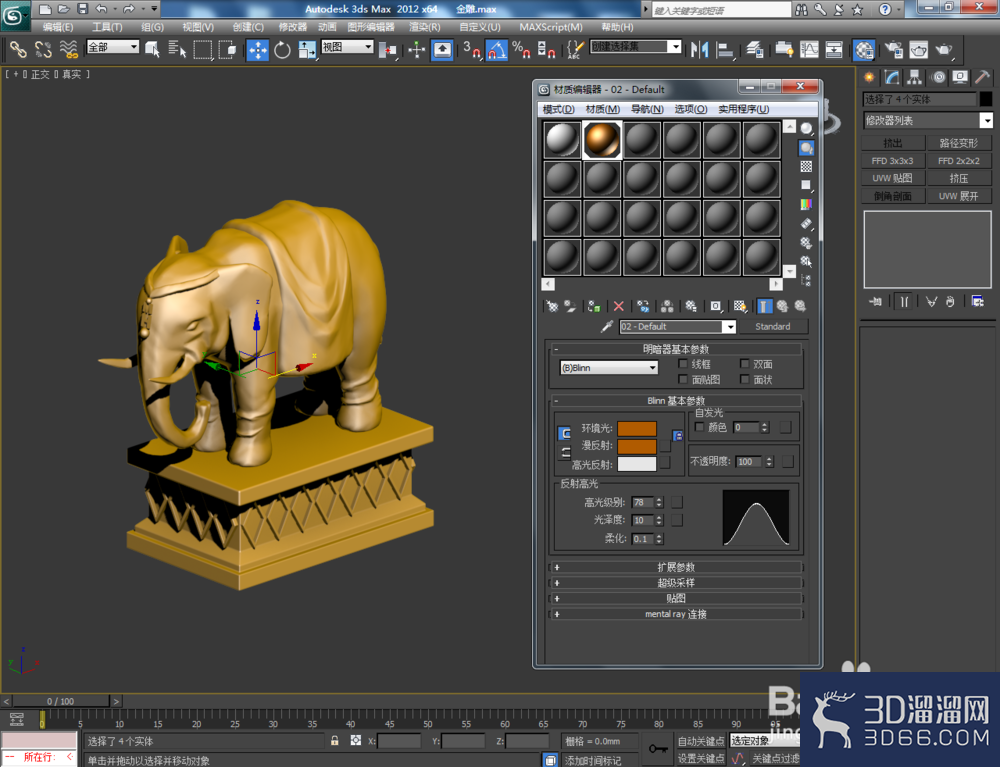The image size is (1000, 767).
Task: Click the Link selection tool
Action: coord(18,50)
